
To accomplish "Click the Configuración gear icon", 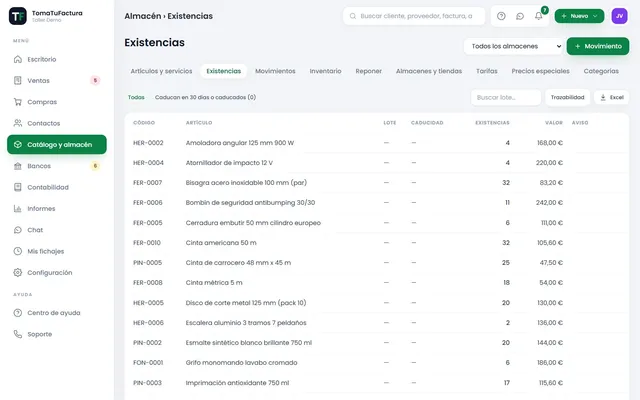I will [18, 272].
